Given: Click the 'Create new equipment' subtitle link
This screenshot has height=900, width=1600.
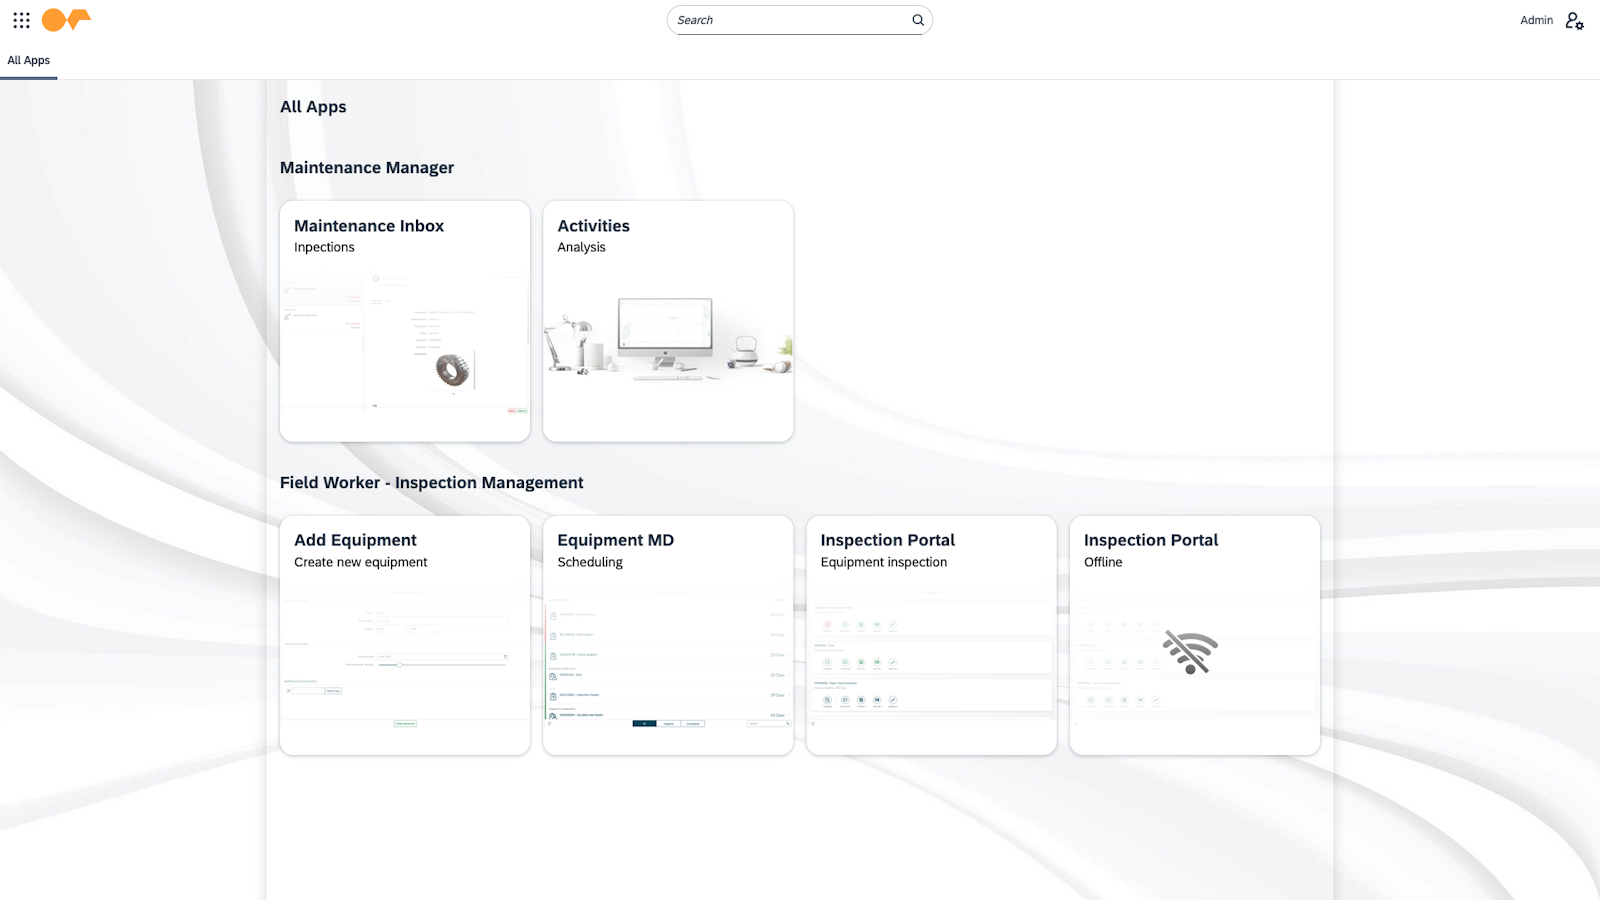Looking at the screenshot, I should tap(359, 561).
